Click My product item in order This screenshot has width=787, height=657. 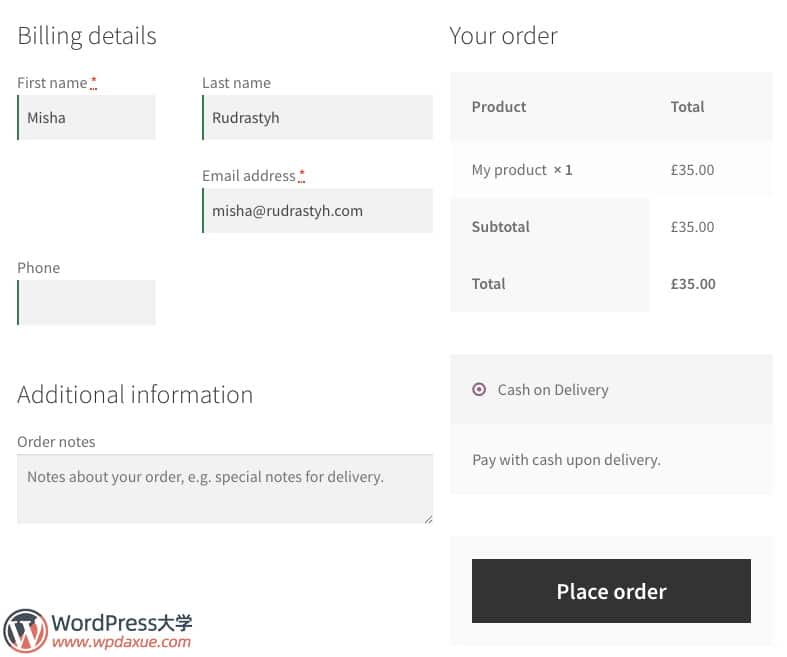coord(509,170)
